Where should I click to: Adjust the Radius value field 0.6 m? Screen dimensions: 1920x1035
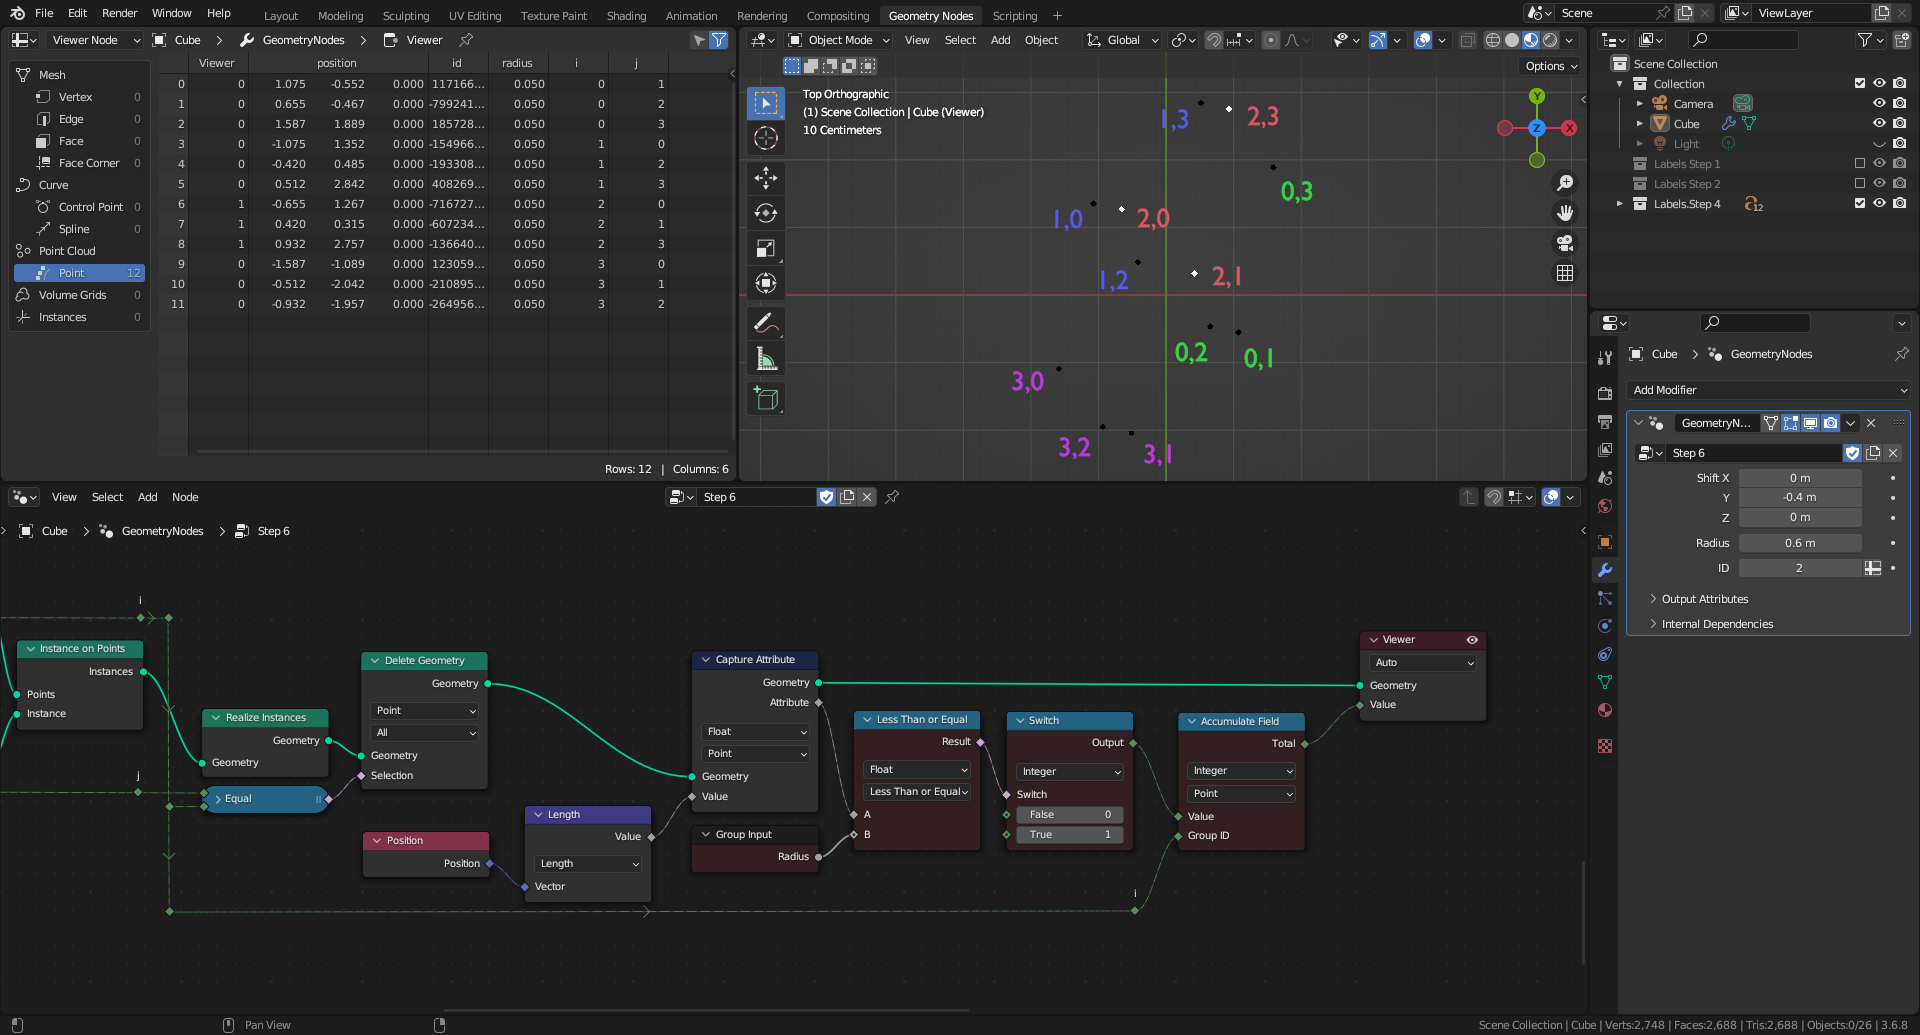pos(1800,543)
